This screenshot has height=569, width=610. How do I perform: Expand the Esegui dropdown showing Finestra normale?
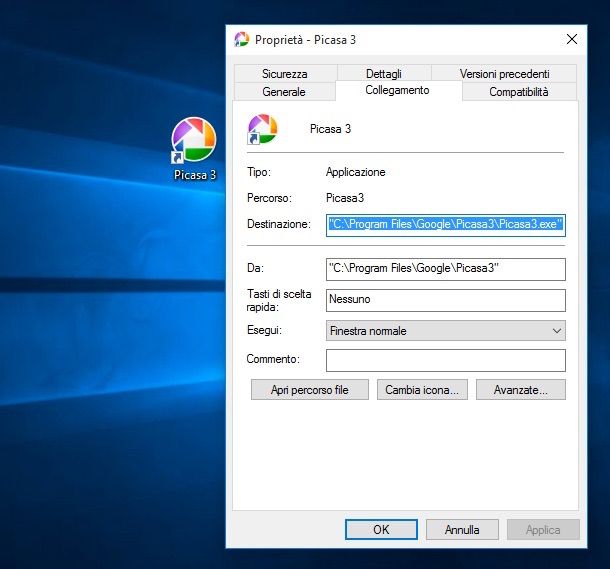445,331
